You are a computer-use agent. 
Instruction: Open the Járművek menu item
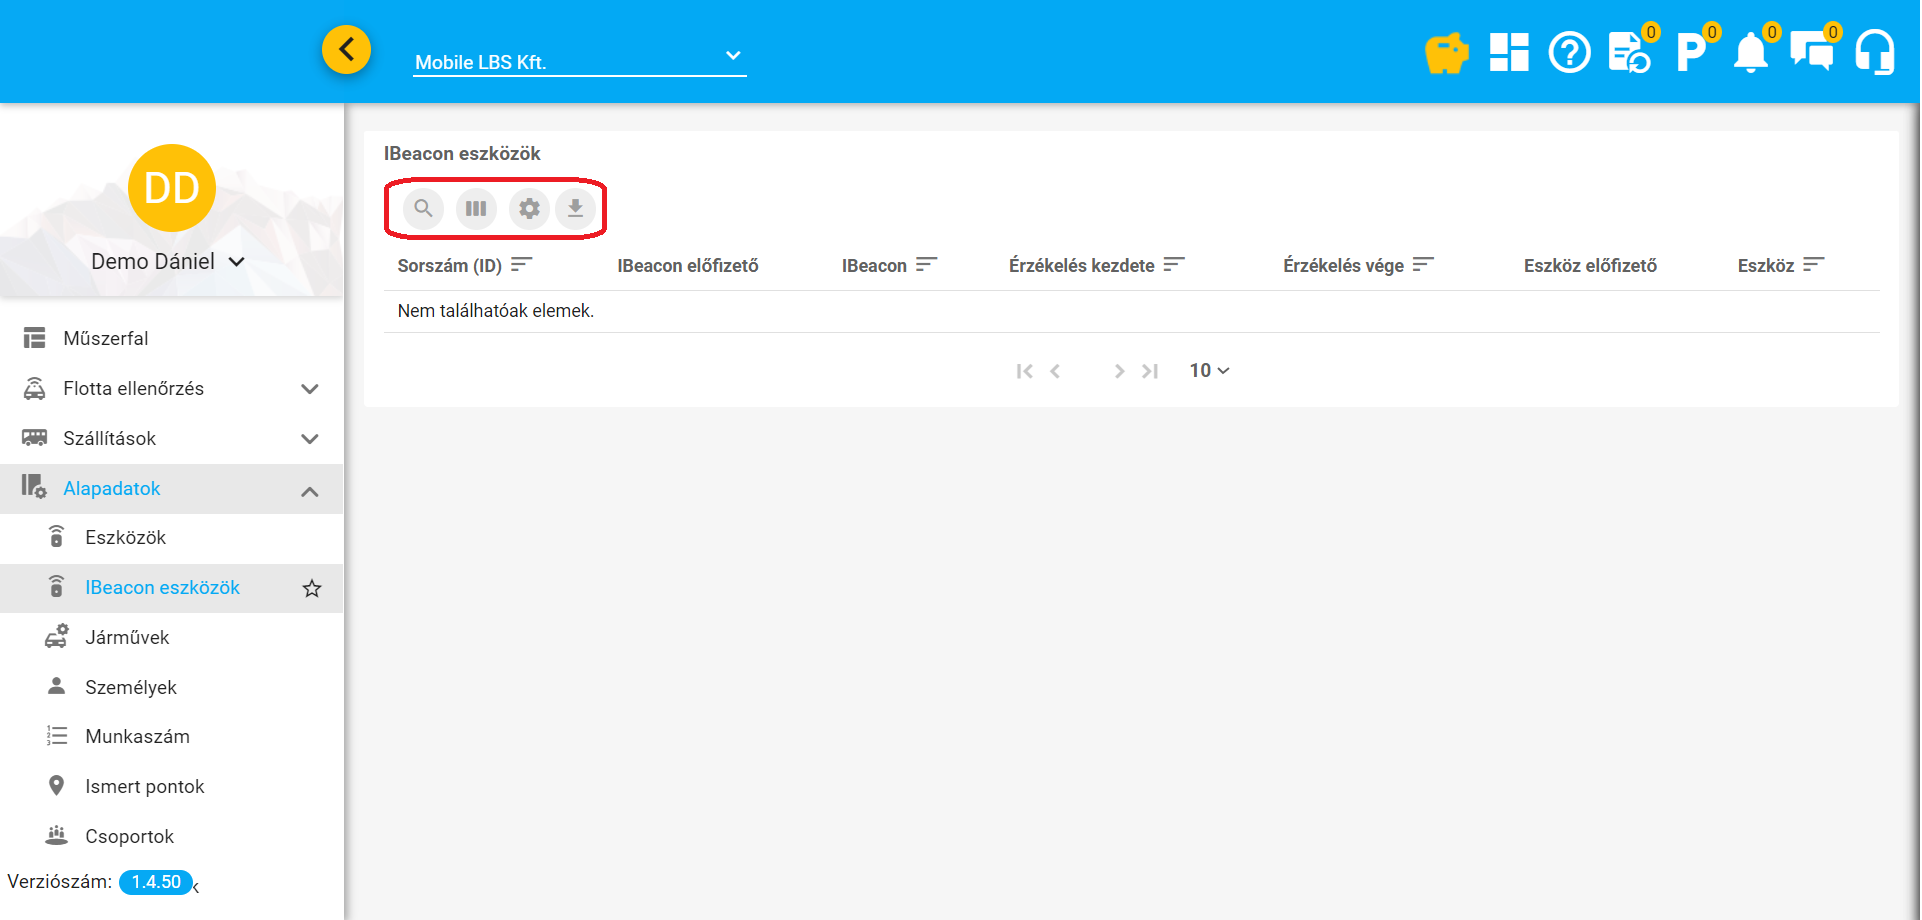(127, 638)
